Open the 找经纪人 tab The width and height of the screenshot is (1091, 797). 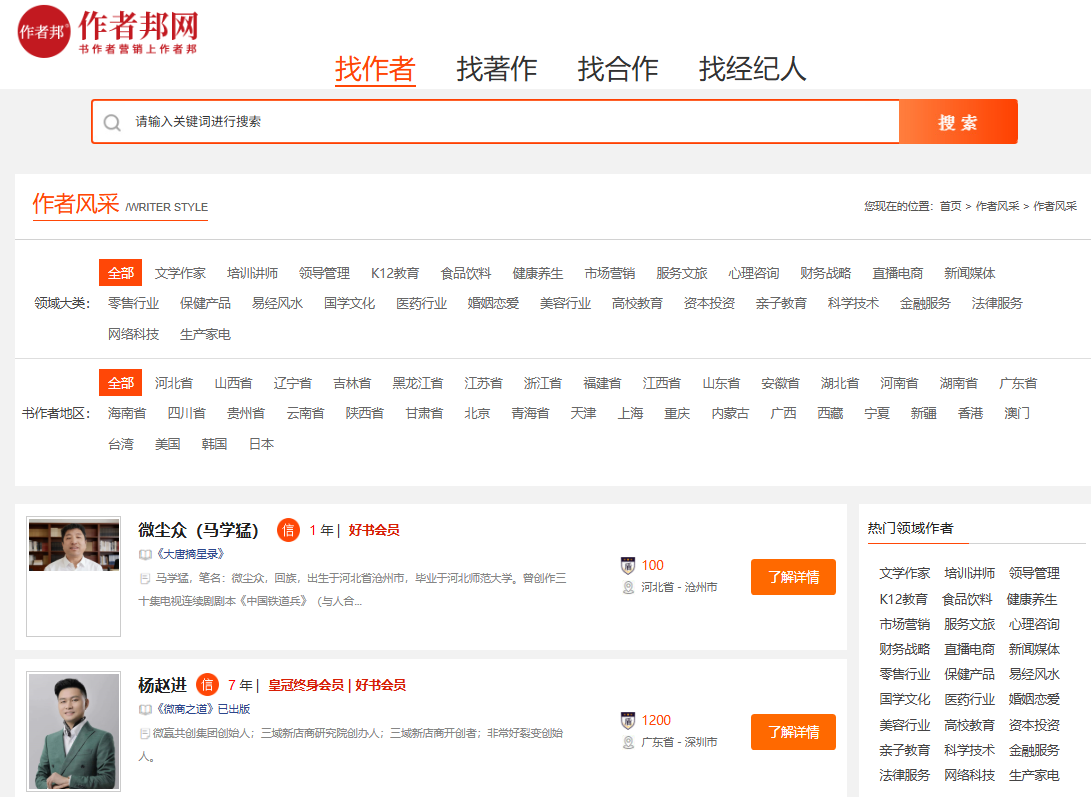click(752, 69)
